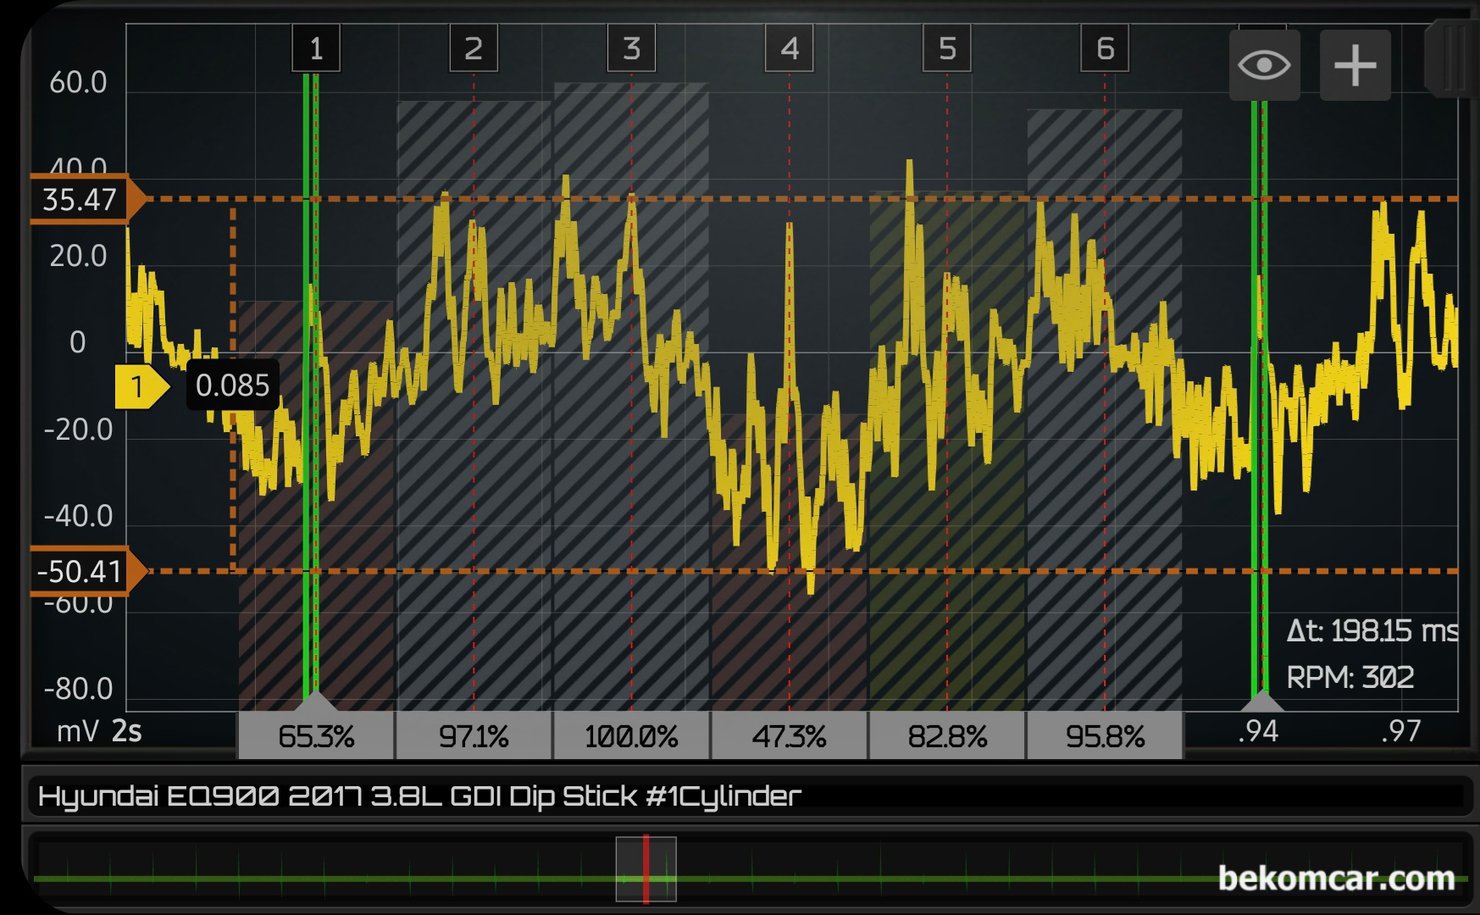Click the yellow channel 1 marker
1480x915 pixels.
[x=139, y=386]
